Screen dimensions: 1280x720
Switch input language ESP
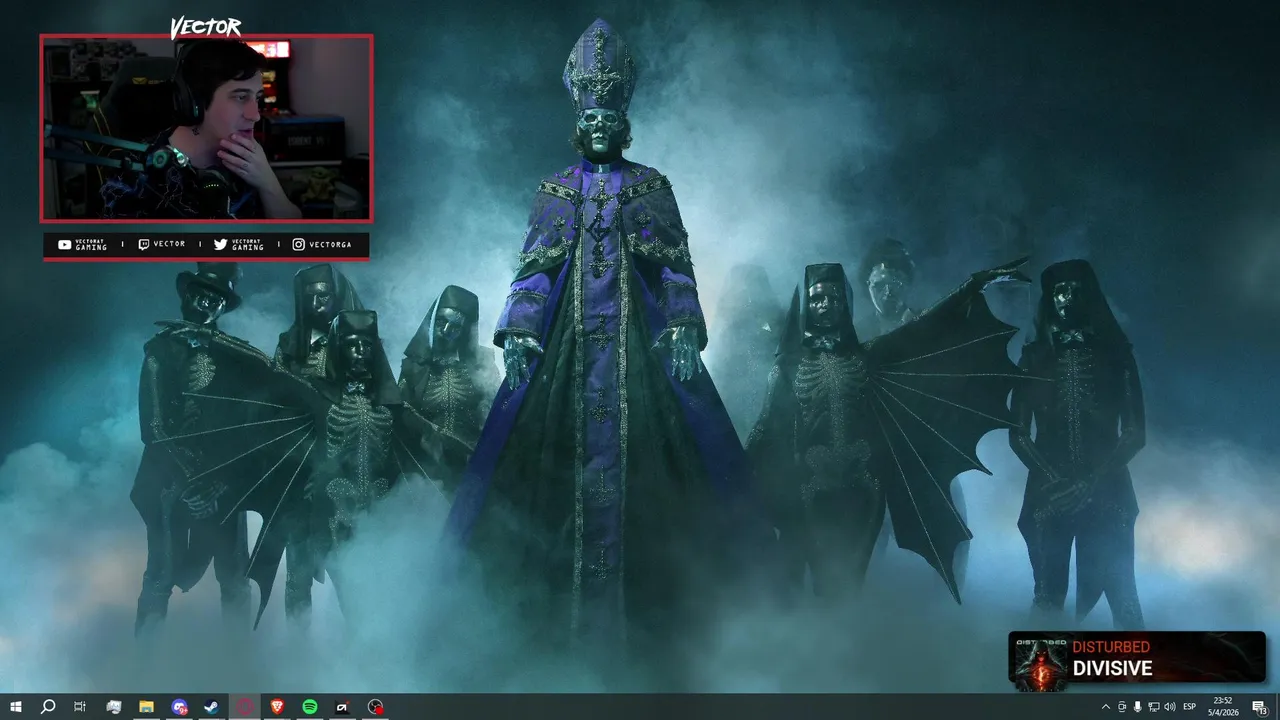pos(1190,707)
